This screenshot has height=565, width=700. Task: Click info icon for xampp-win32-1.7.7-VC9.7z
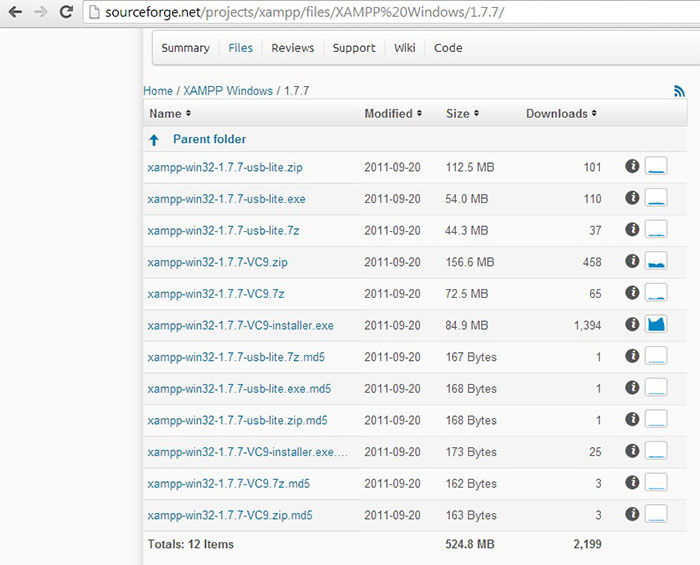(632, 293)
